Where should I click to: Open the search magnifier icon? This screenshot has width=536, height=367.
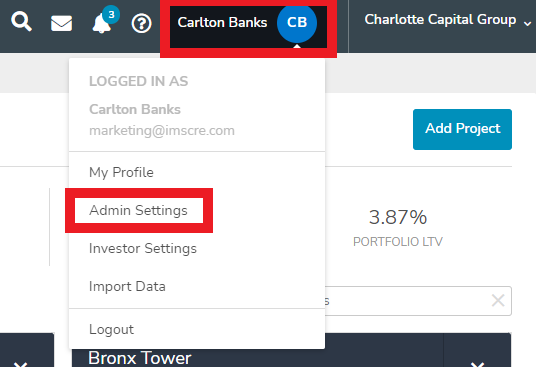[x=22, y=22]
